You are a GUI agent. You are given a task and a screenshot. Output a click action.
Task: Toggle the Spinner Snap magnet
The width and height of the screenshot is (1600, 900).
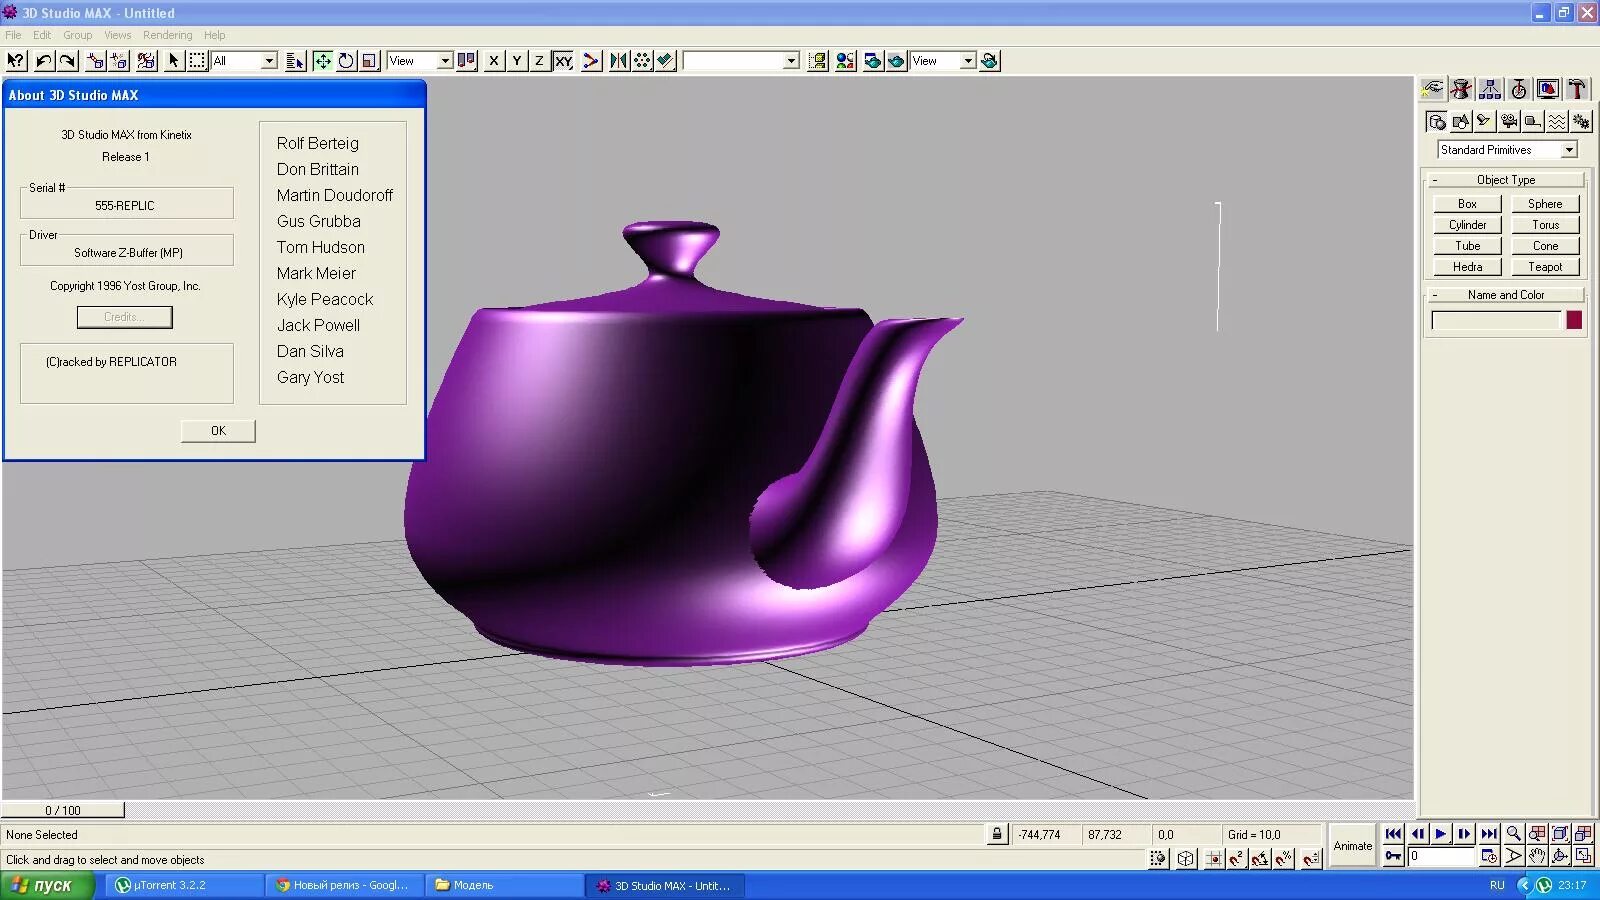tap(1311, 858)
